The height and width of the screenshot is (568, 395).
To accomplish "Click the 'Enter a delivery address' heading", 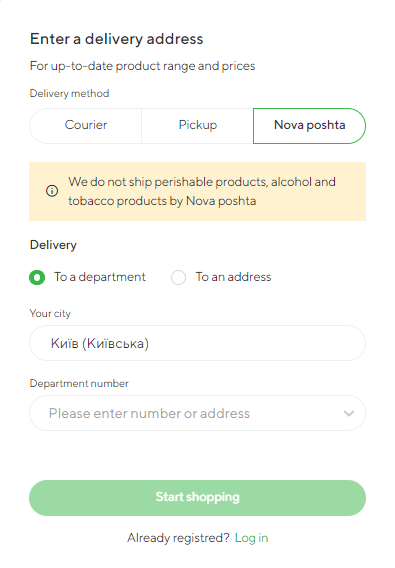I will [116, 39].
